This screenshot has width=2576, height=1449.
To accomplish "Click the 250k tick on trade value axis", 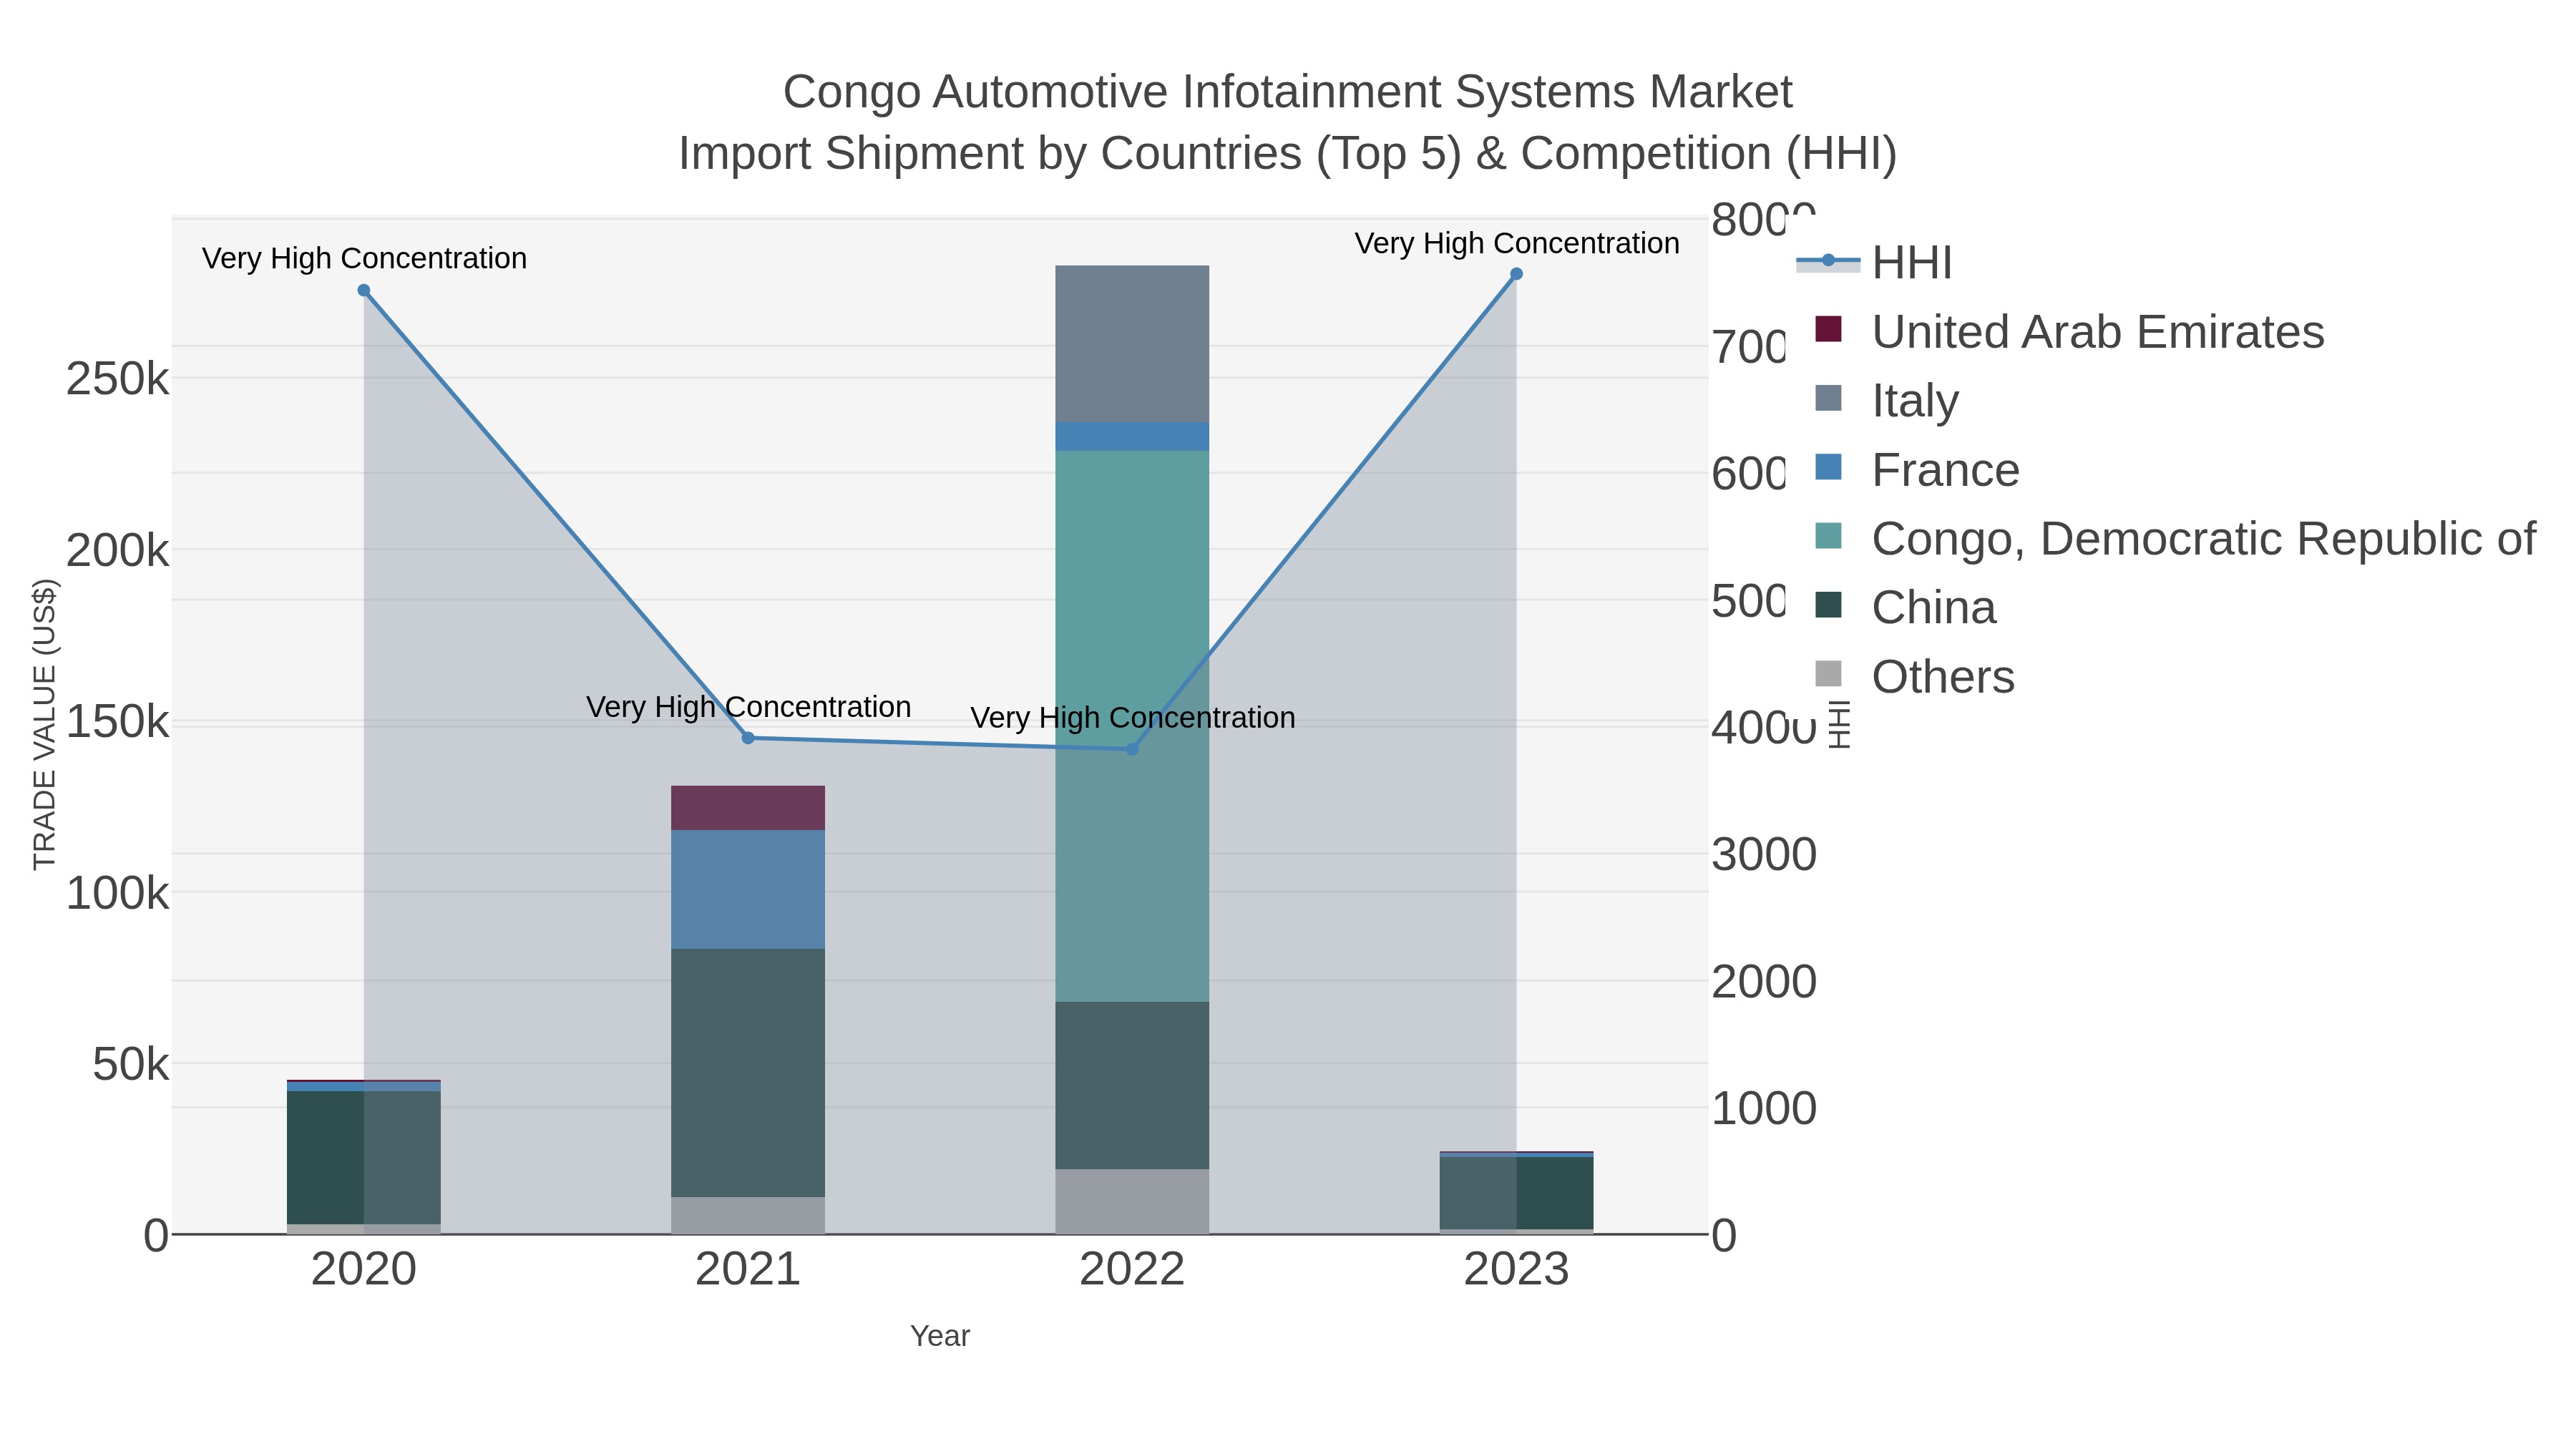I will (x=117, y=379).
